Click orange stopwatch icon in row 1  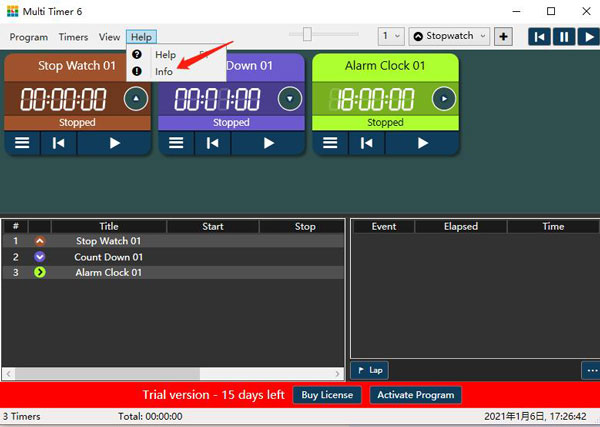point(40,241)
